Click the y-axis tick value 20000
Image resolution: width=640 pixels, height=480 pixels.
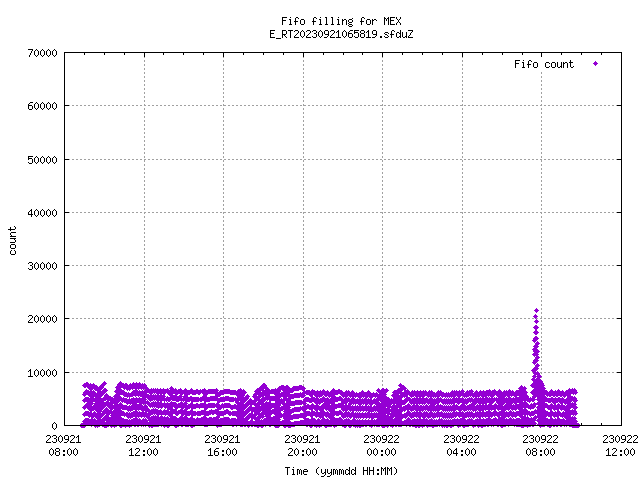(43, 319)
